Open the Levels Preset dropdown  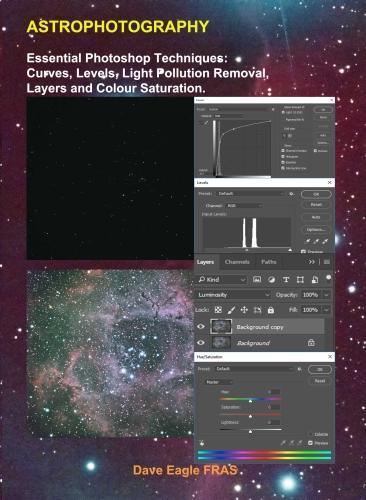coord(250,194)
